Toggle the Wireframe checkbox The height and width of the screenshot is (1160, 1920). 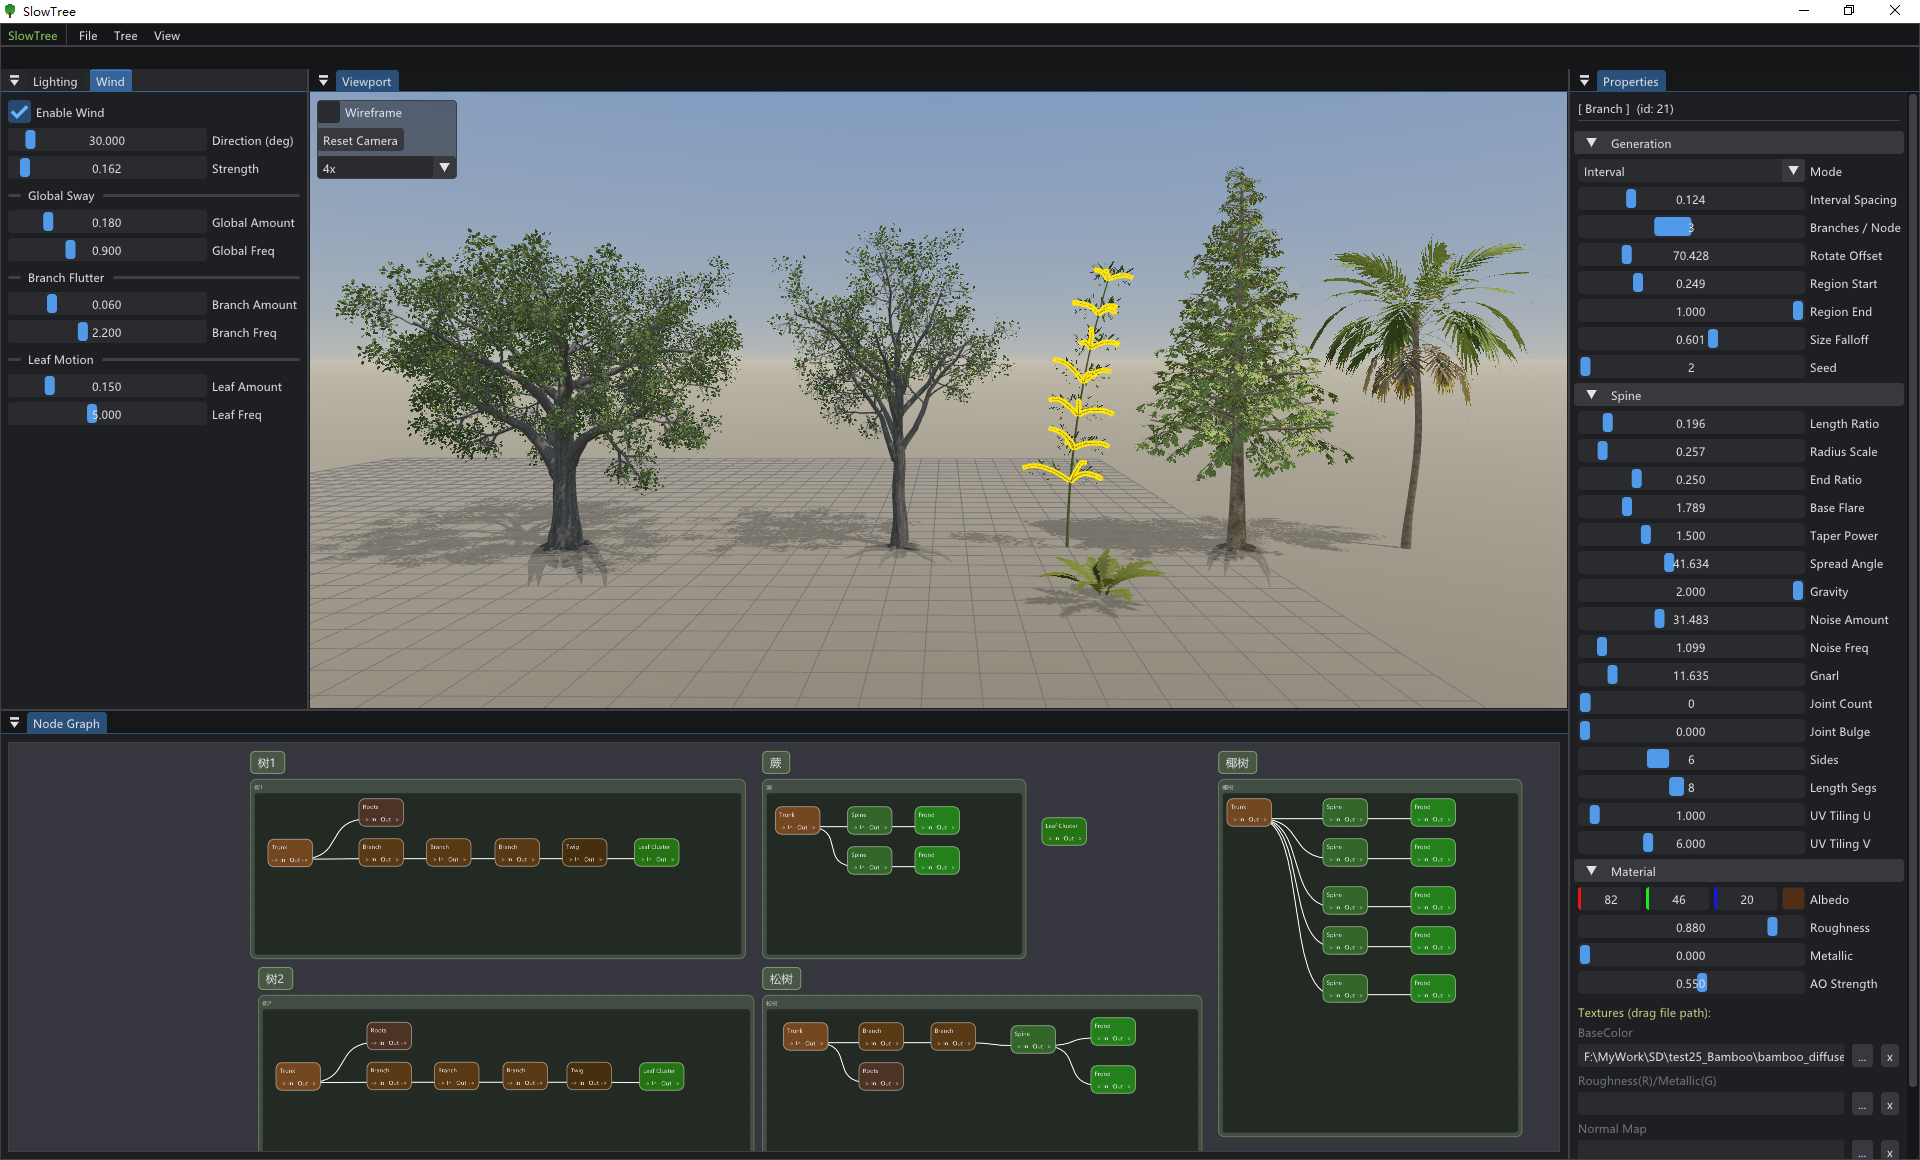point(330,113)
